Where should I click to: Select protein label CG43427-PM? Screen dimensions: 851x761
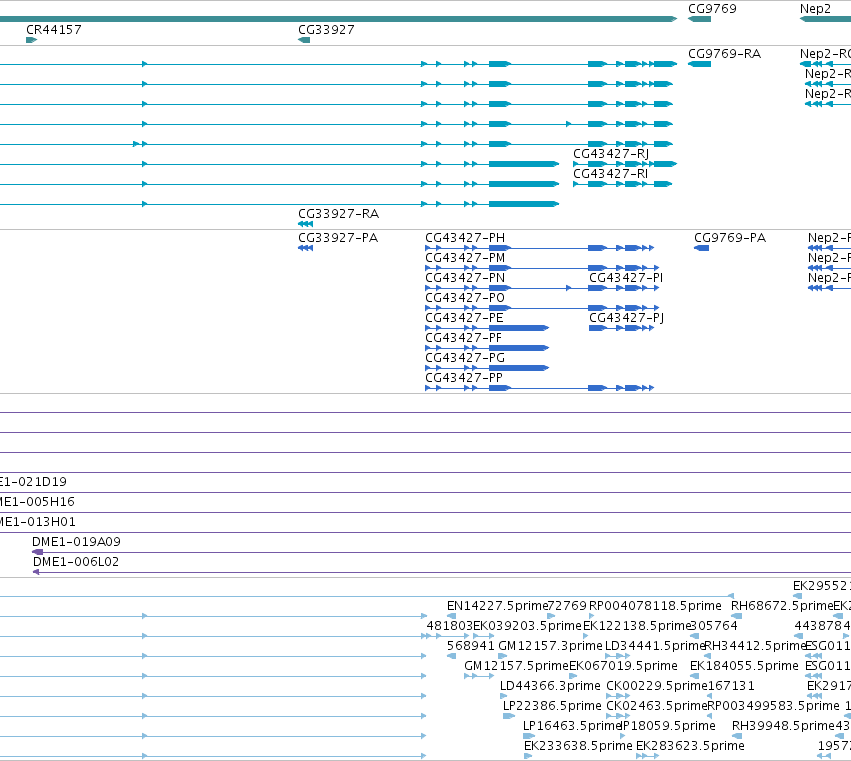pyautogui.click(x=465, y=258)
